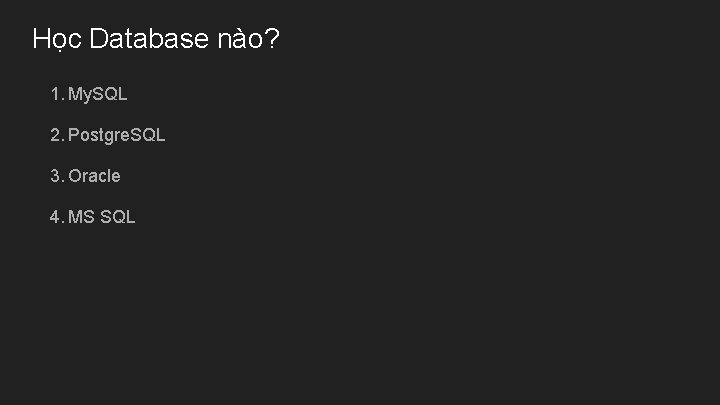The height and width of the screenshot is (405, 720).
Task: Select the word "Database" in the title
Action: point(149,38)
